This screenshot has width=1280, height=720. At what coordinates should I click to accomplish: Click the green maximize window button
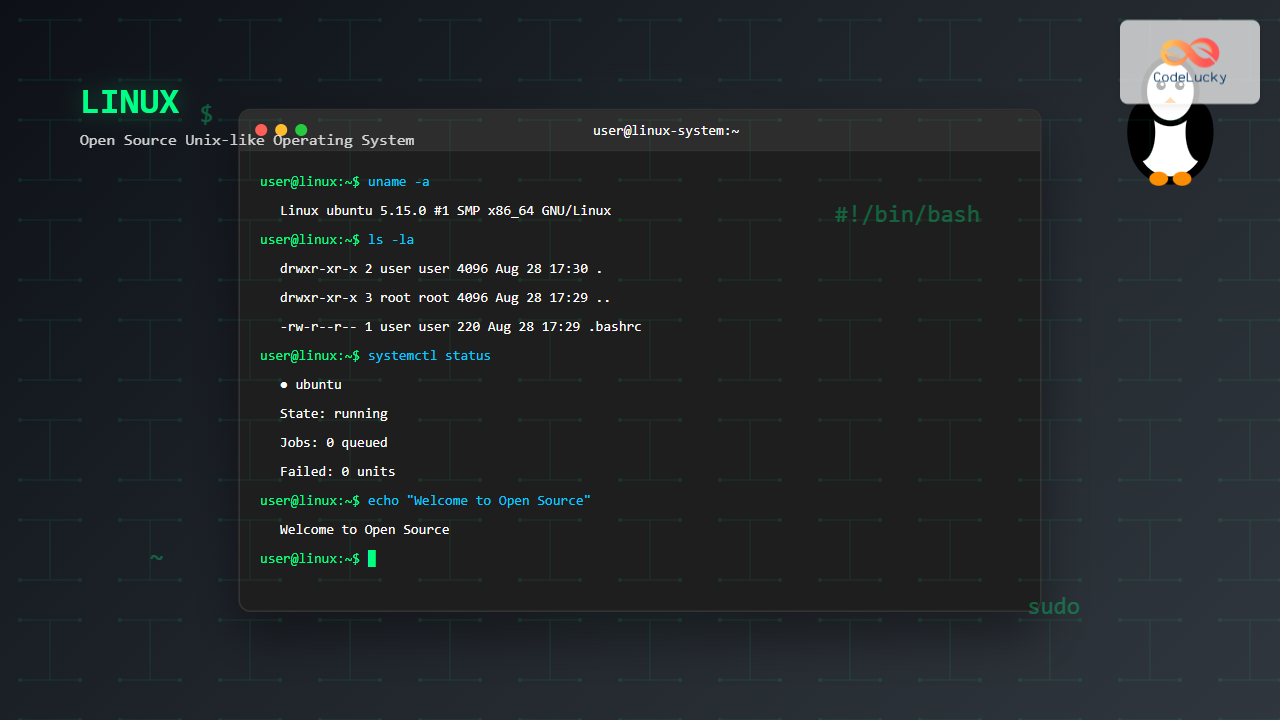[x=301, y=130]
